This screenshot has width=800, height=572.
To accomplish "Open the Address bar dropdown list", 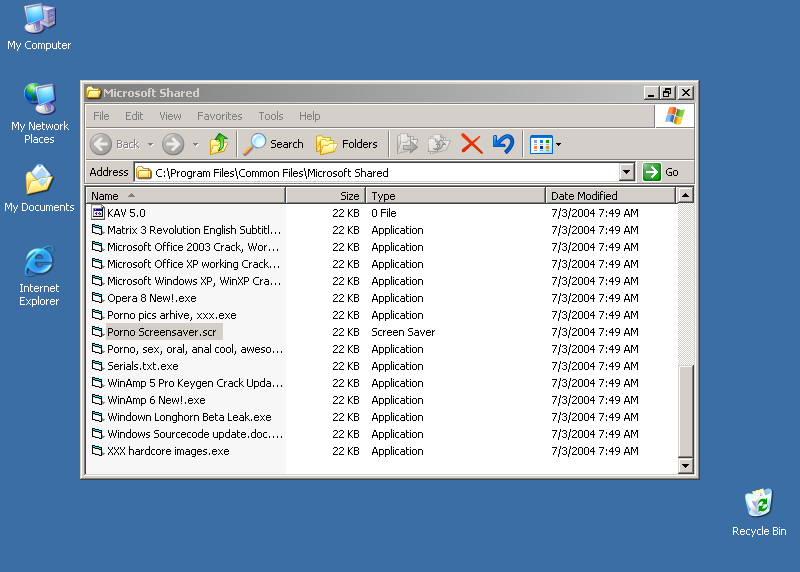I will coord(627,172).
